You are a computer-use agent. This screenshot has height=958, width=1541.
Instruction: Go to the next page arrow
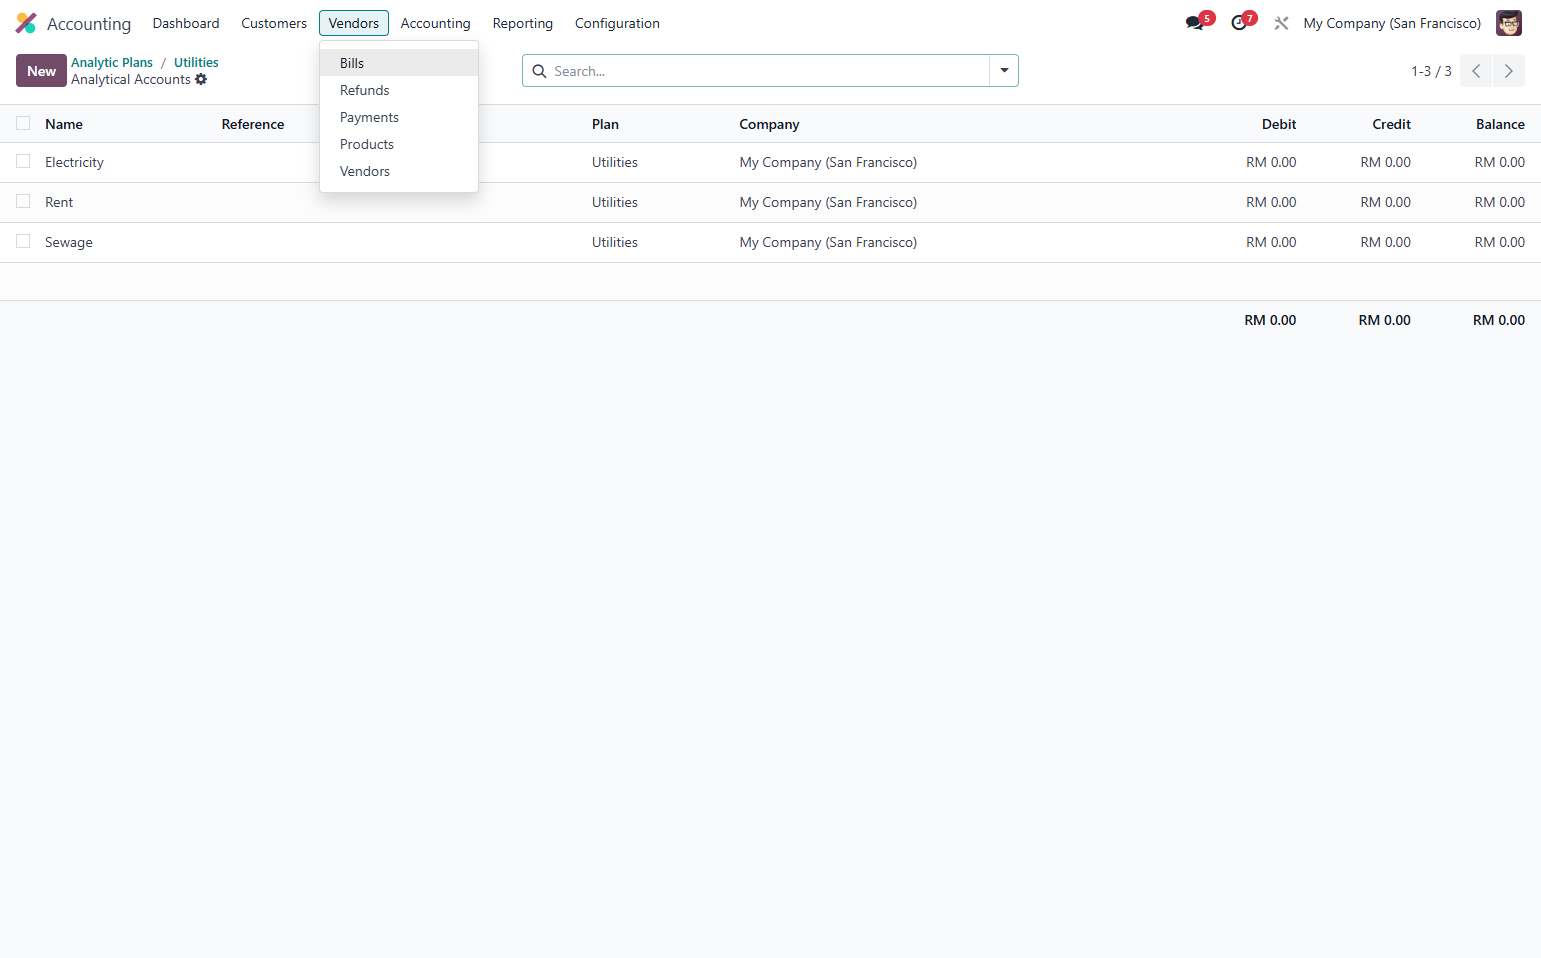click(1509, 71)
